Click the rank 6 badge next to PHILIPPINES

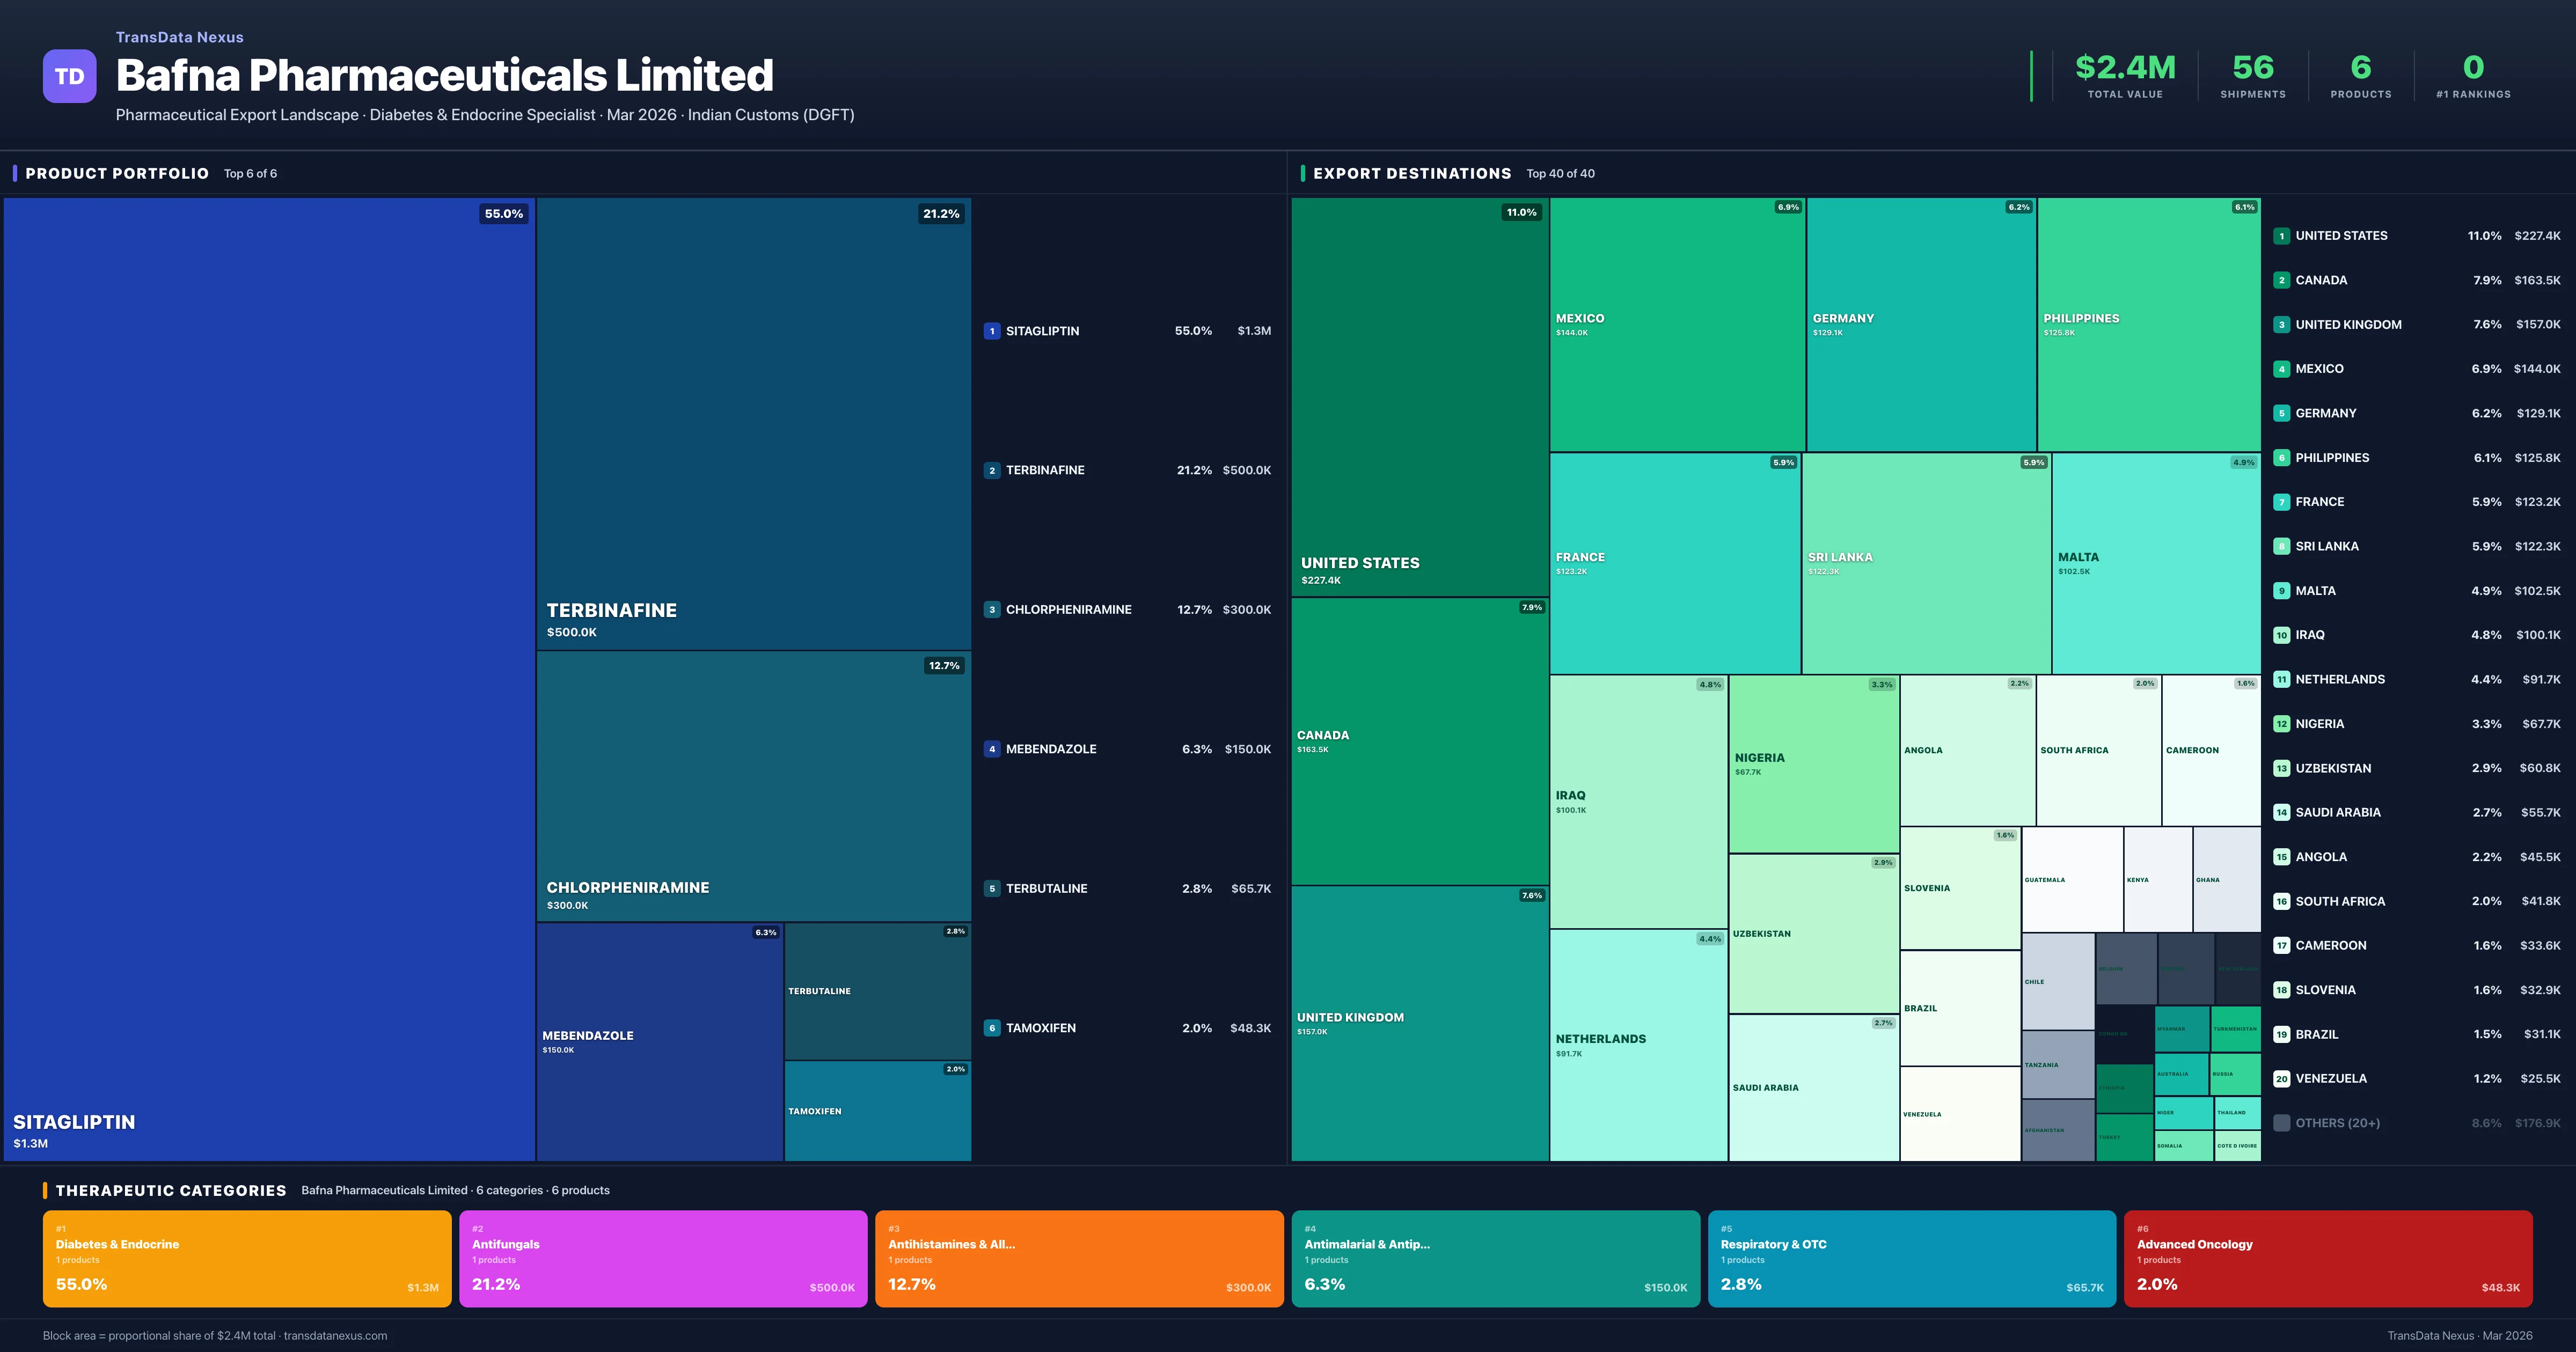(2283, 457)
